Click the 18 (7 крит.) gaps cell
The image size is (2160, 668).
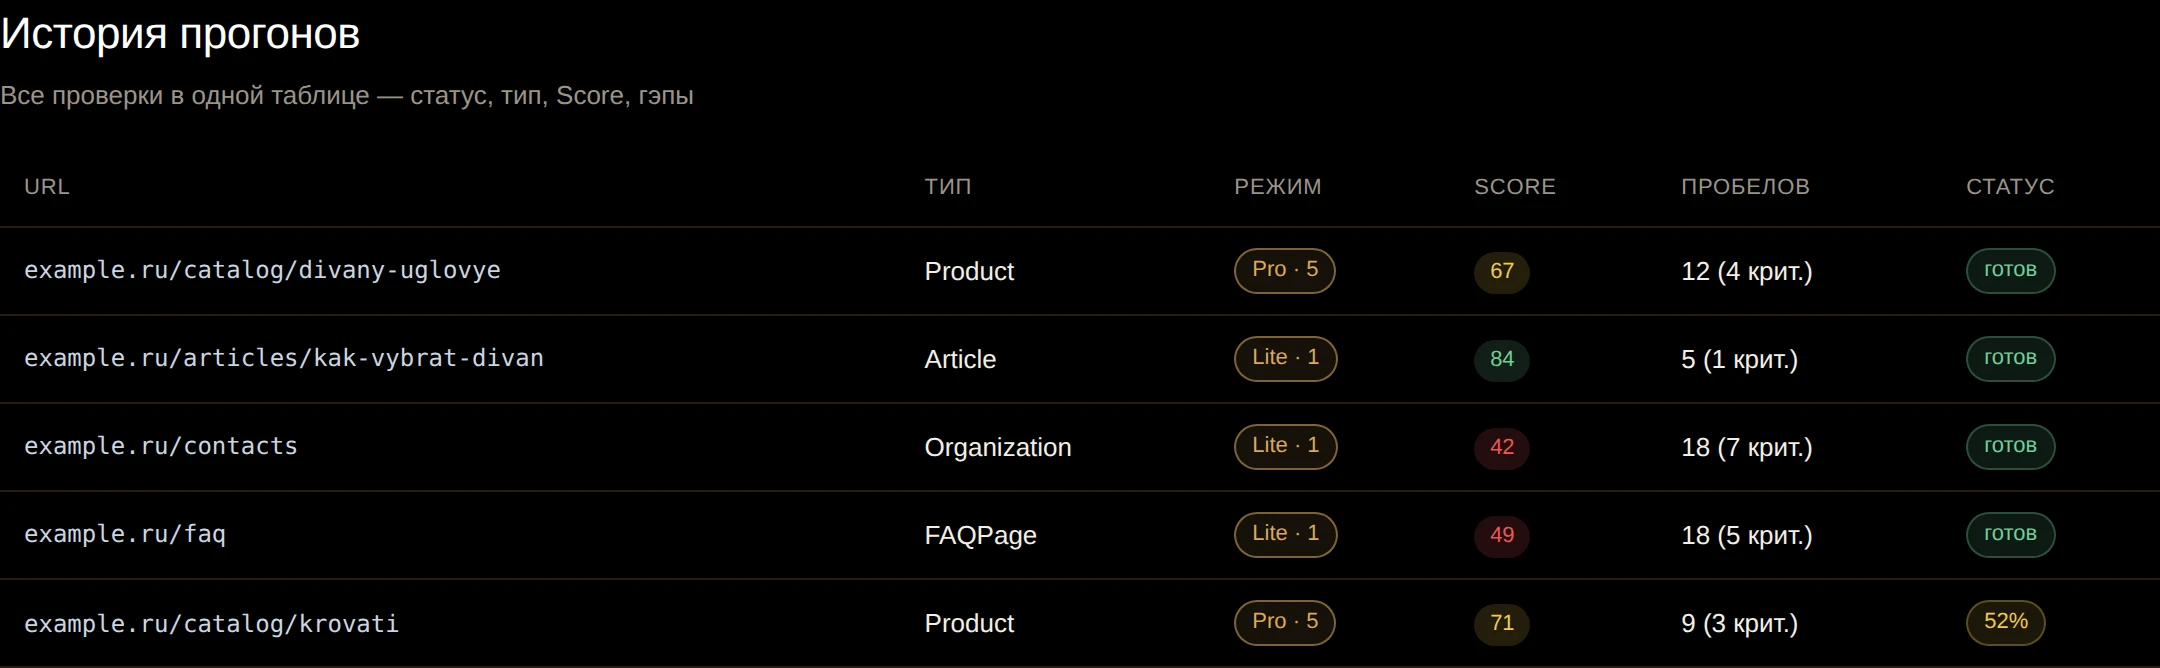coord(1747,447)
